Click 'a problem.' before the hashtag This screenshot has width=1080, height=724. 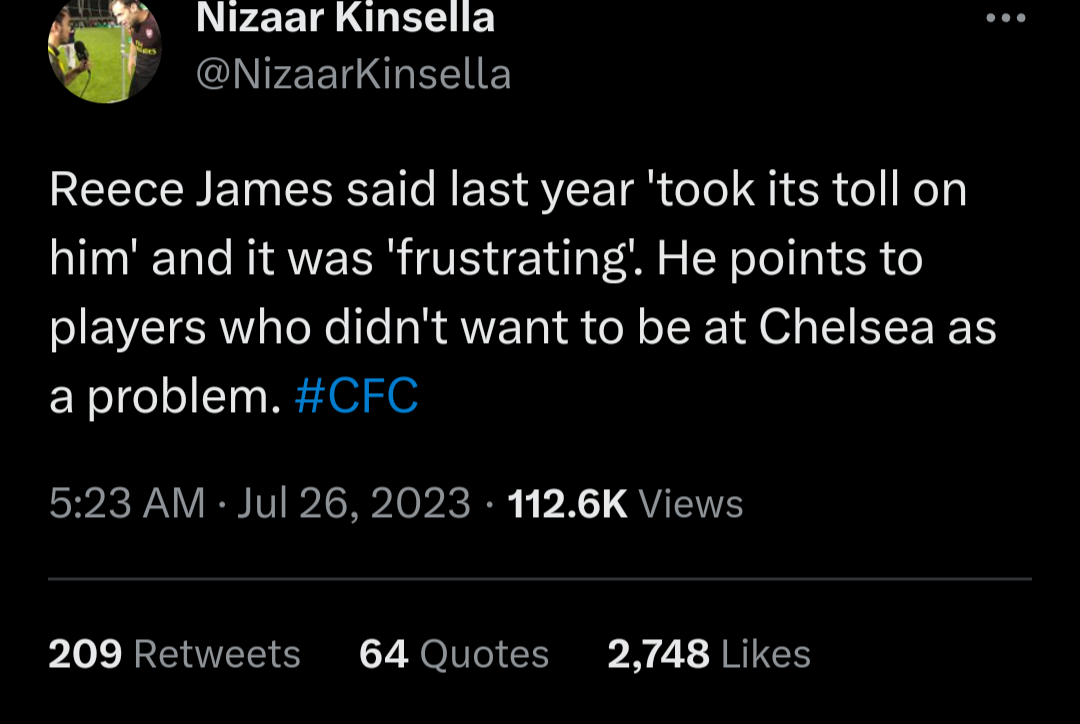(x=163, y=397)
